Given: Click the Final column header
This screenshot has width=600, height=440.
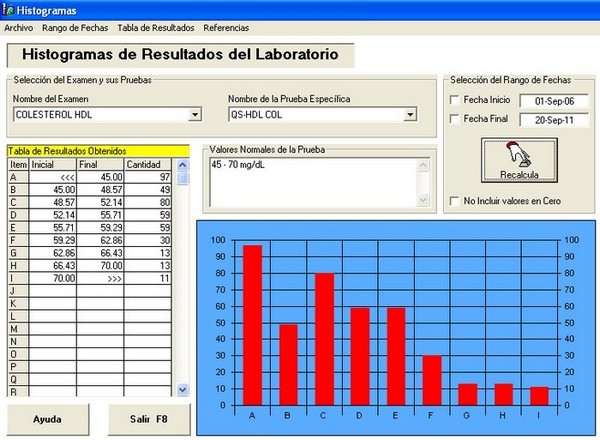Looking at the screenshot, I should click(100, 165).
